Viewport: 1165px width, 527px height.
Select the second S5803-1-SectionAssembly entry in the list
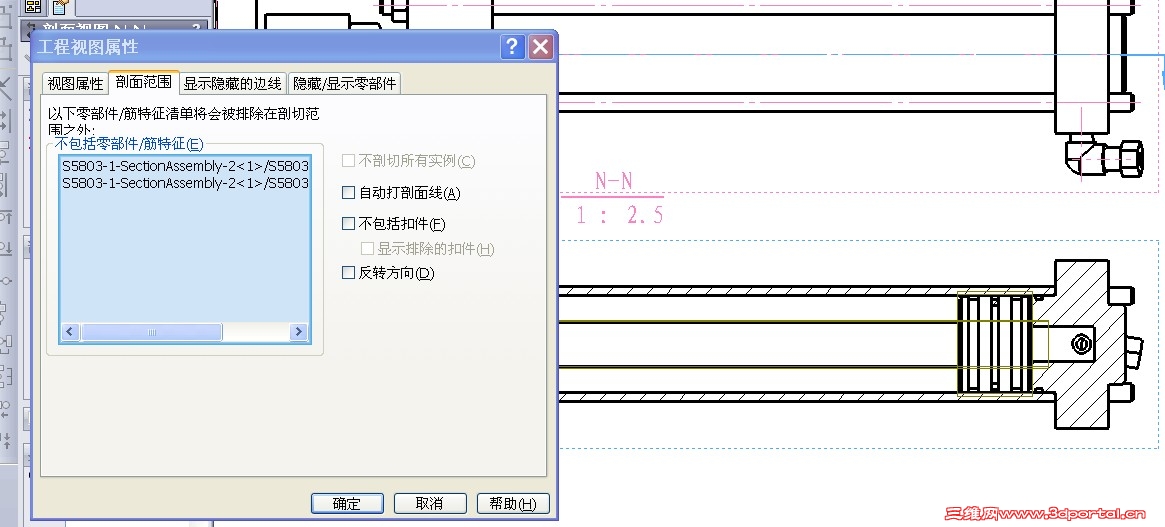click(185, 183)
